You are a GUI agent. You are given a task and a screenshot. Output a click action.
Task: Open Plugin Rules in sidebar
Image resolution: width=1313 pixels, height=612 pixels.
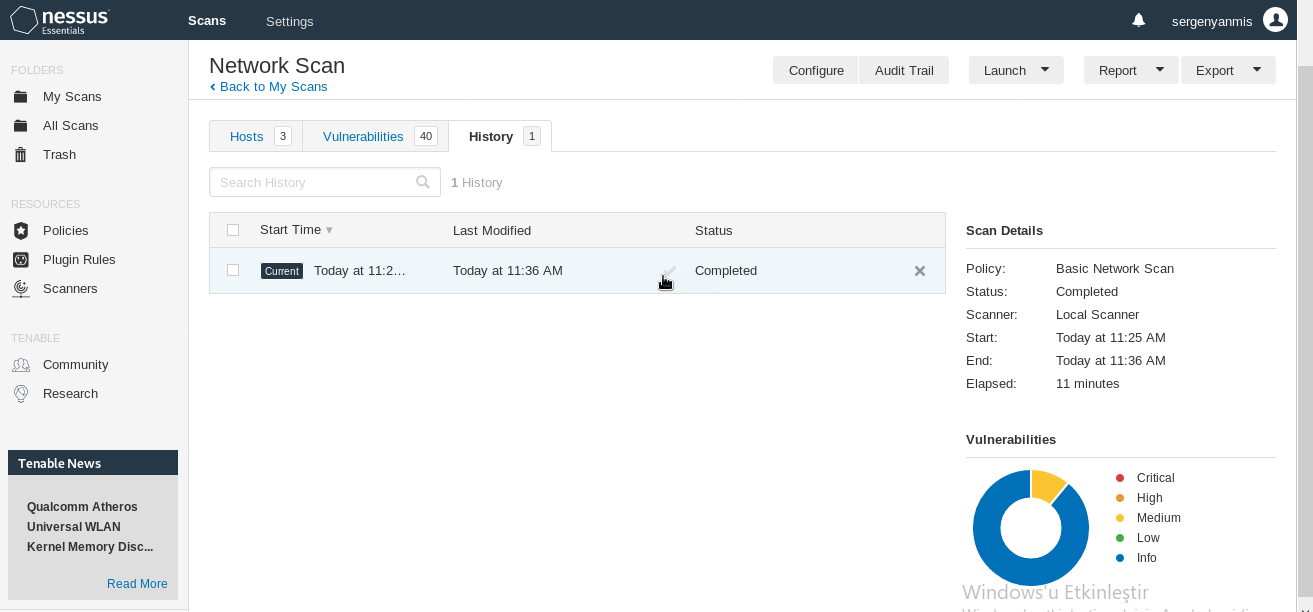(x=79, y=260)
